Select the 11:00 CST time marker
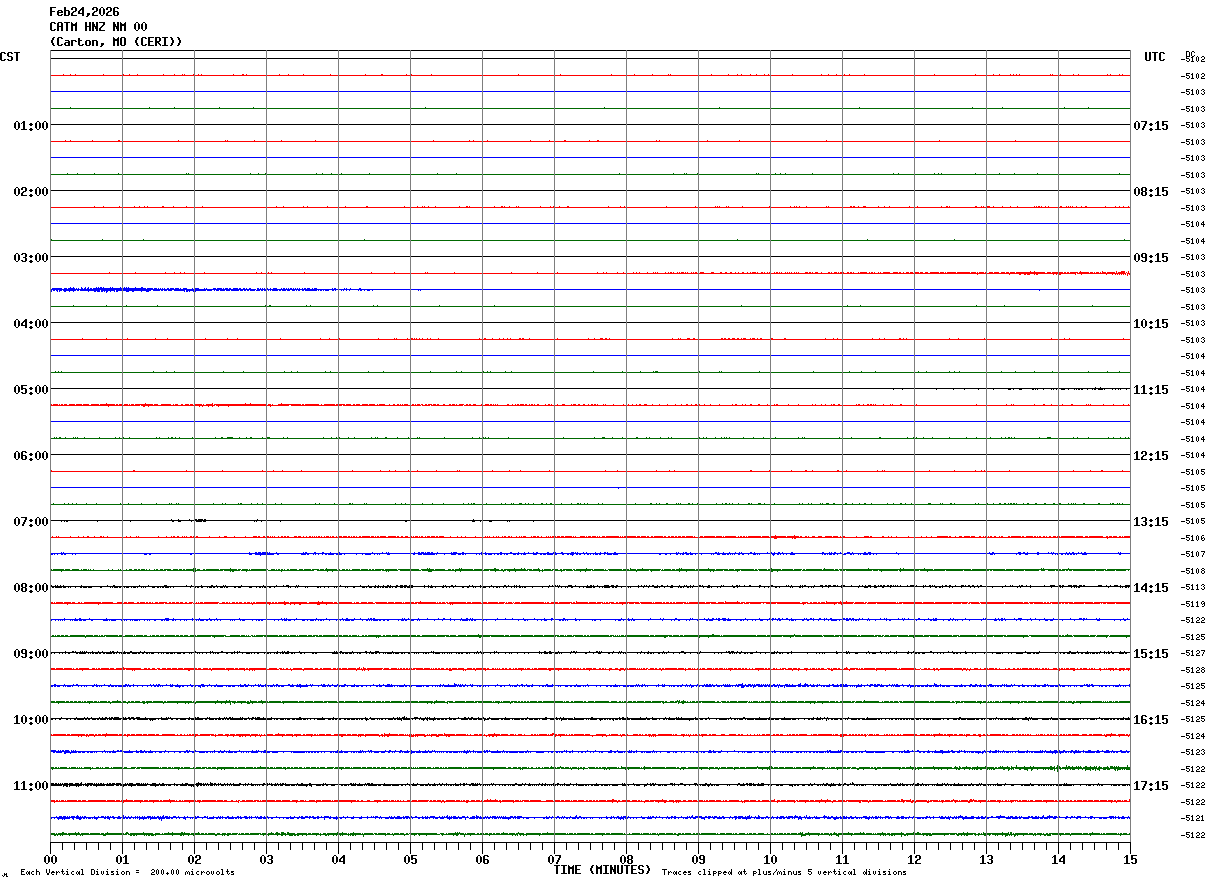This screenshot has width=1210, height=886. pyautogui.click(x=31, y=786)
